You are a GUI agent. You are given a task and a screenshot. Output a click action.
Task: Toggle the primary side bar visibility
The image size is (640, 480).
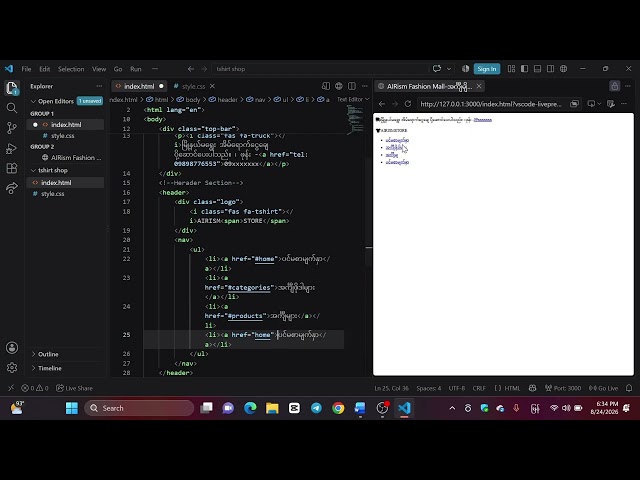[524, 69]
